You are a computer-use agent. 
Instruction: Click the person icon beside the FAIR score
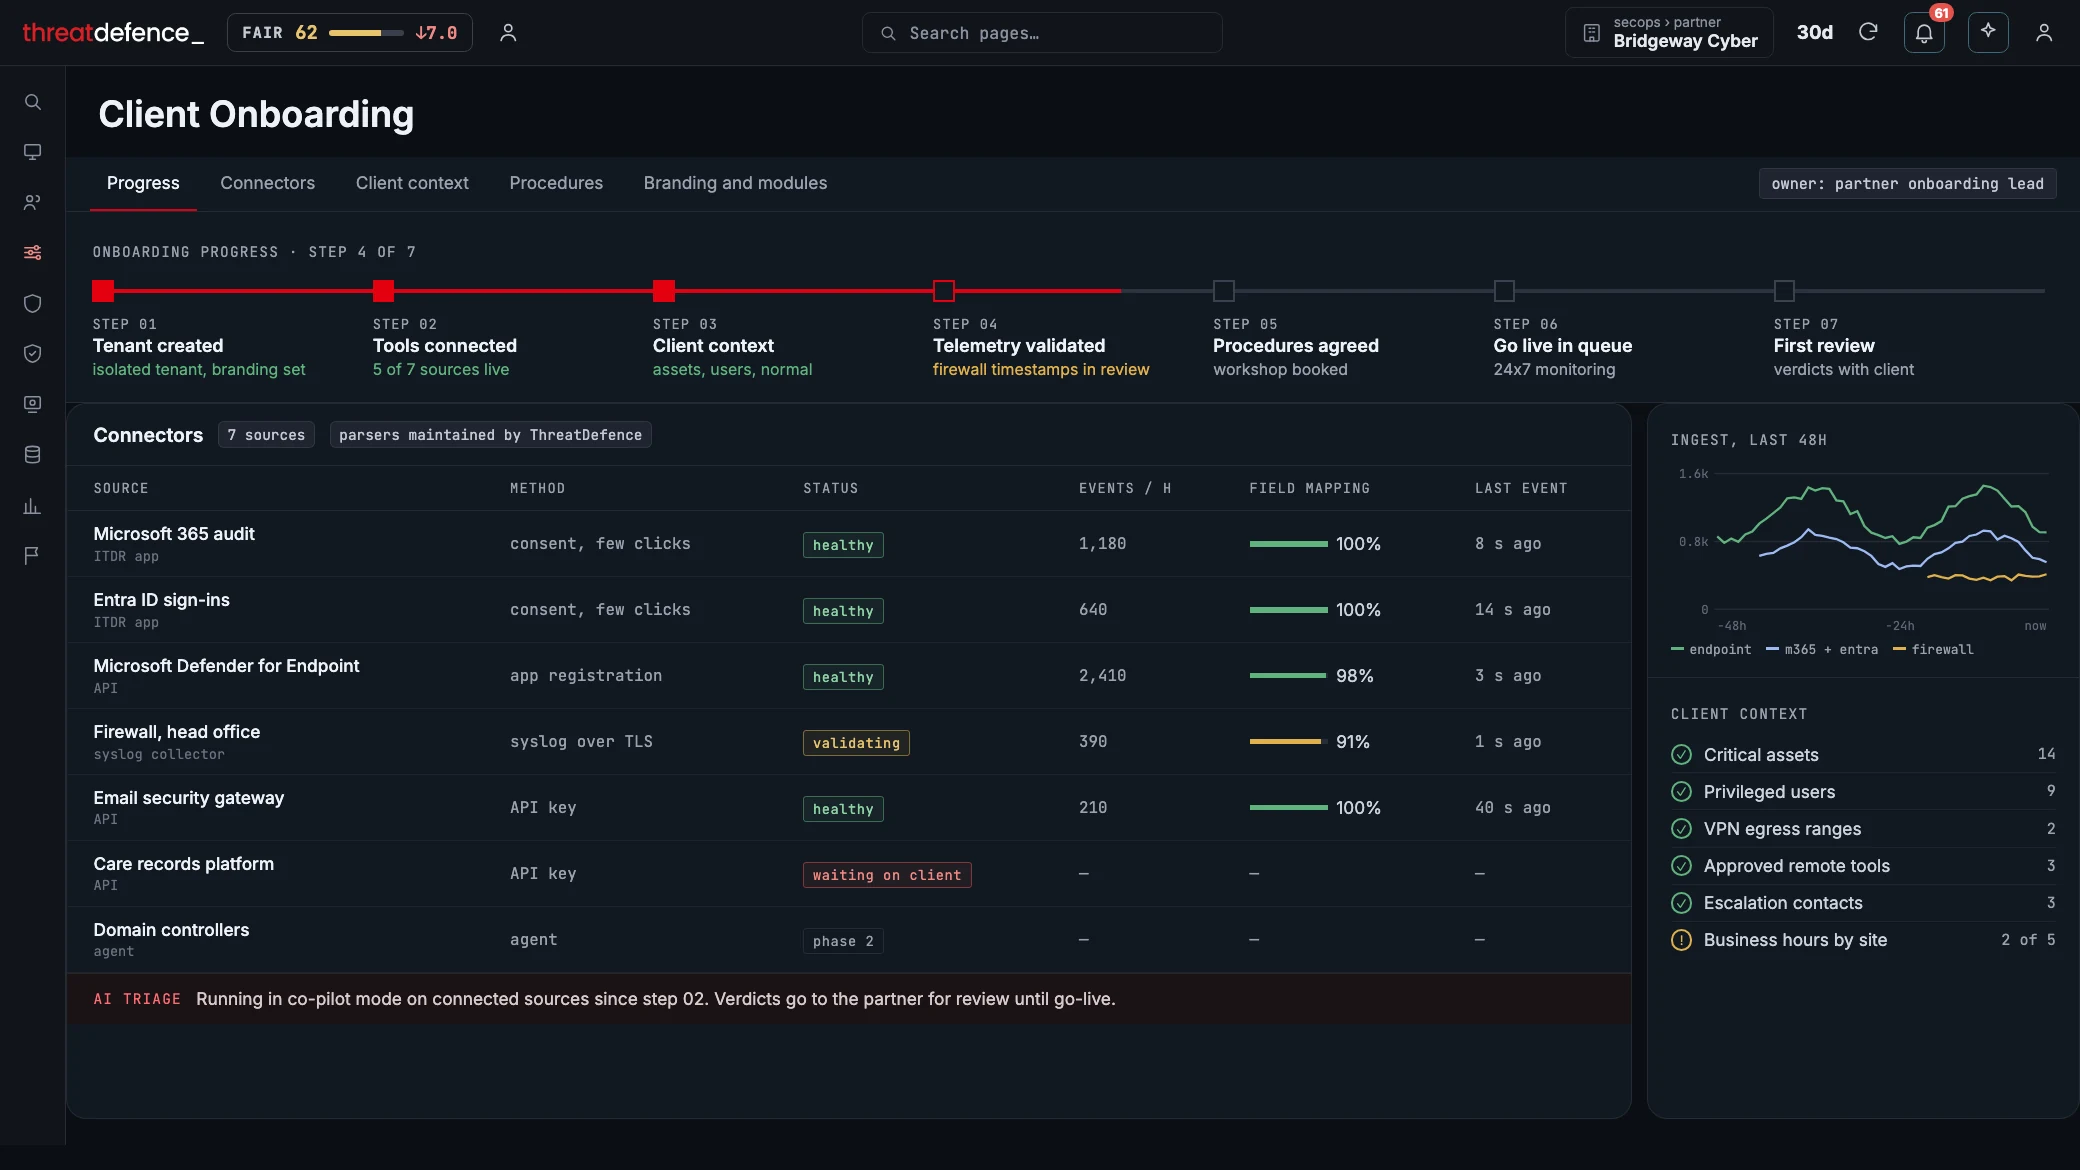508,33
